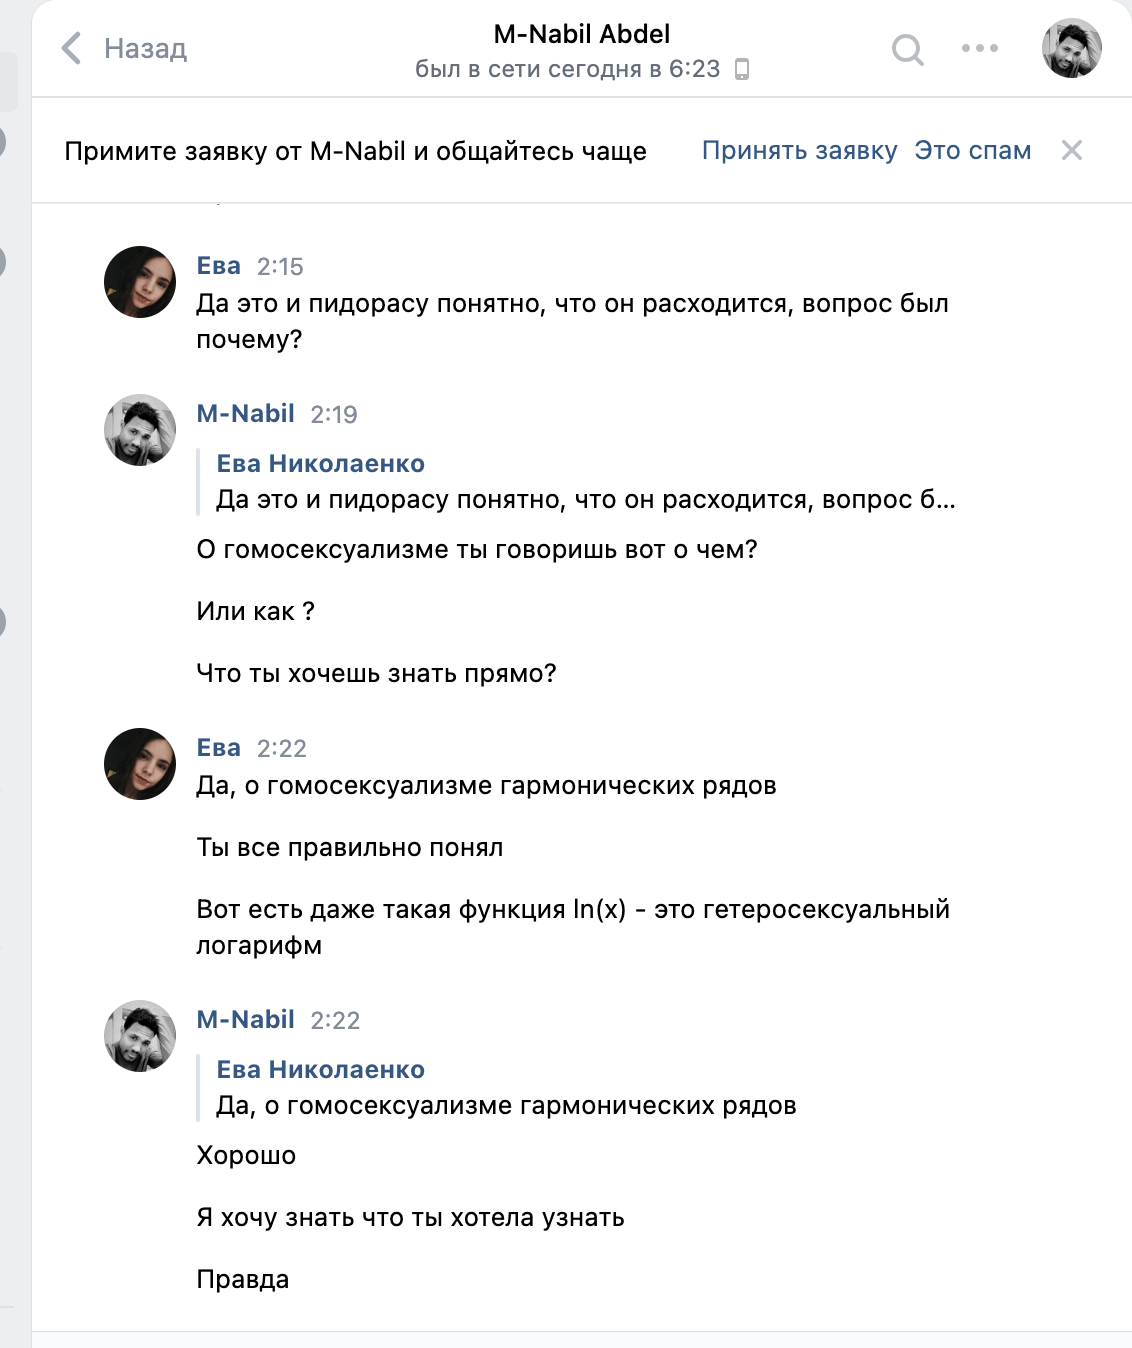Mark as spam with Это спам
Viewport: 1132px width, 1348px height.
coord(972,151)
